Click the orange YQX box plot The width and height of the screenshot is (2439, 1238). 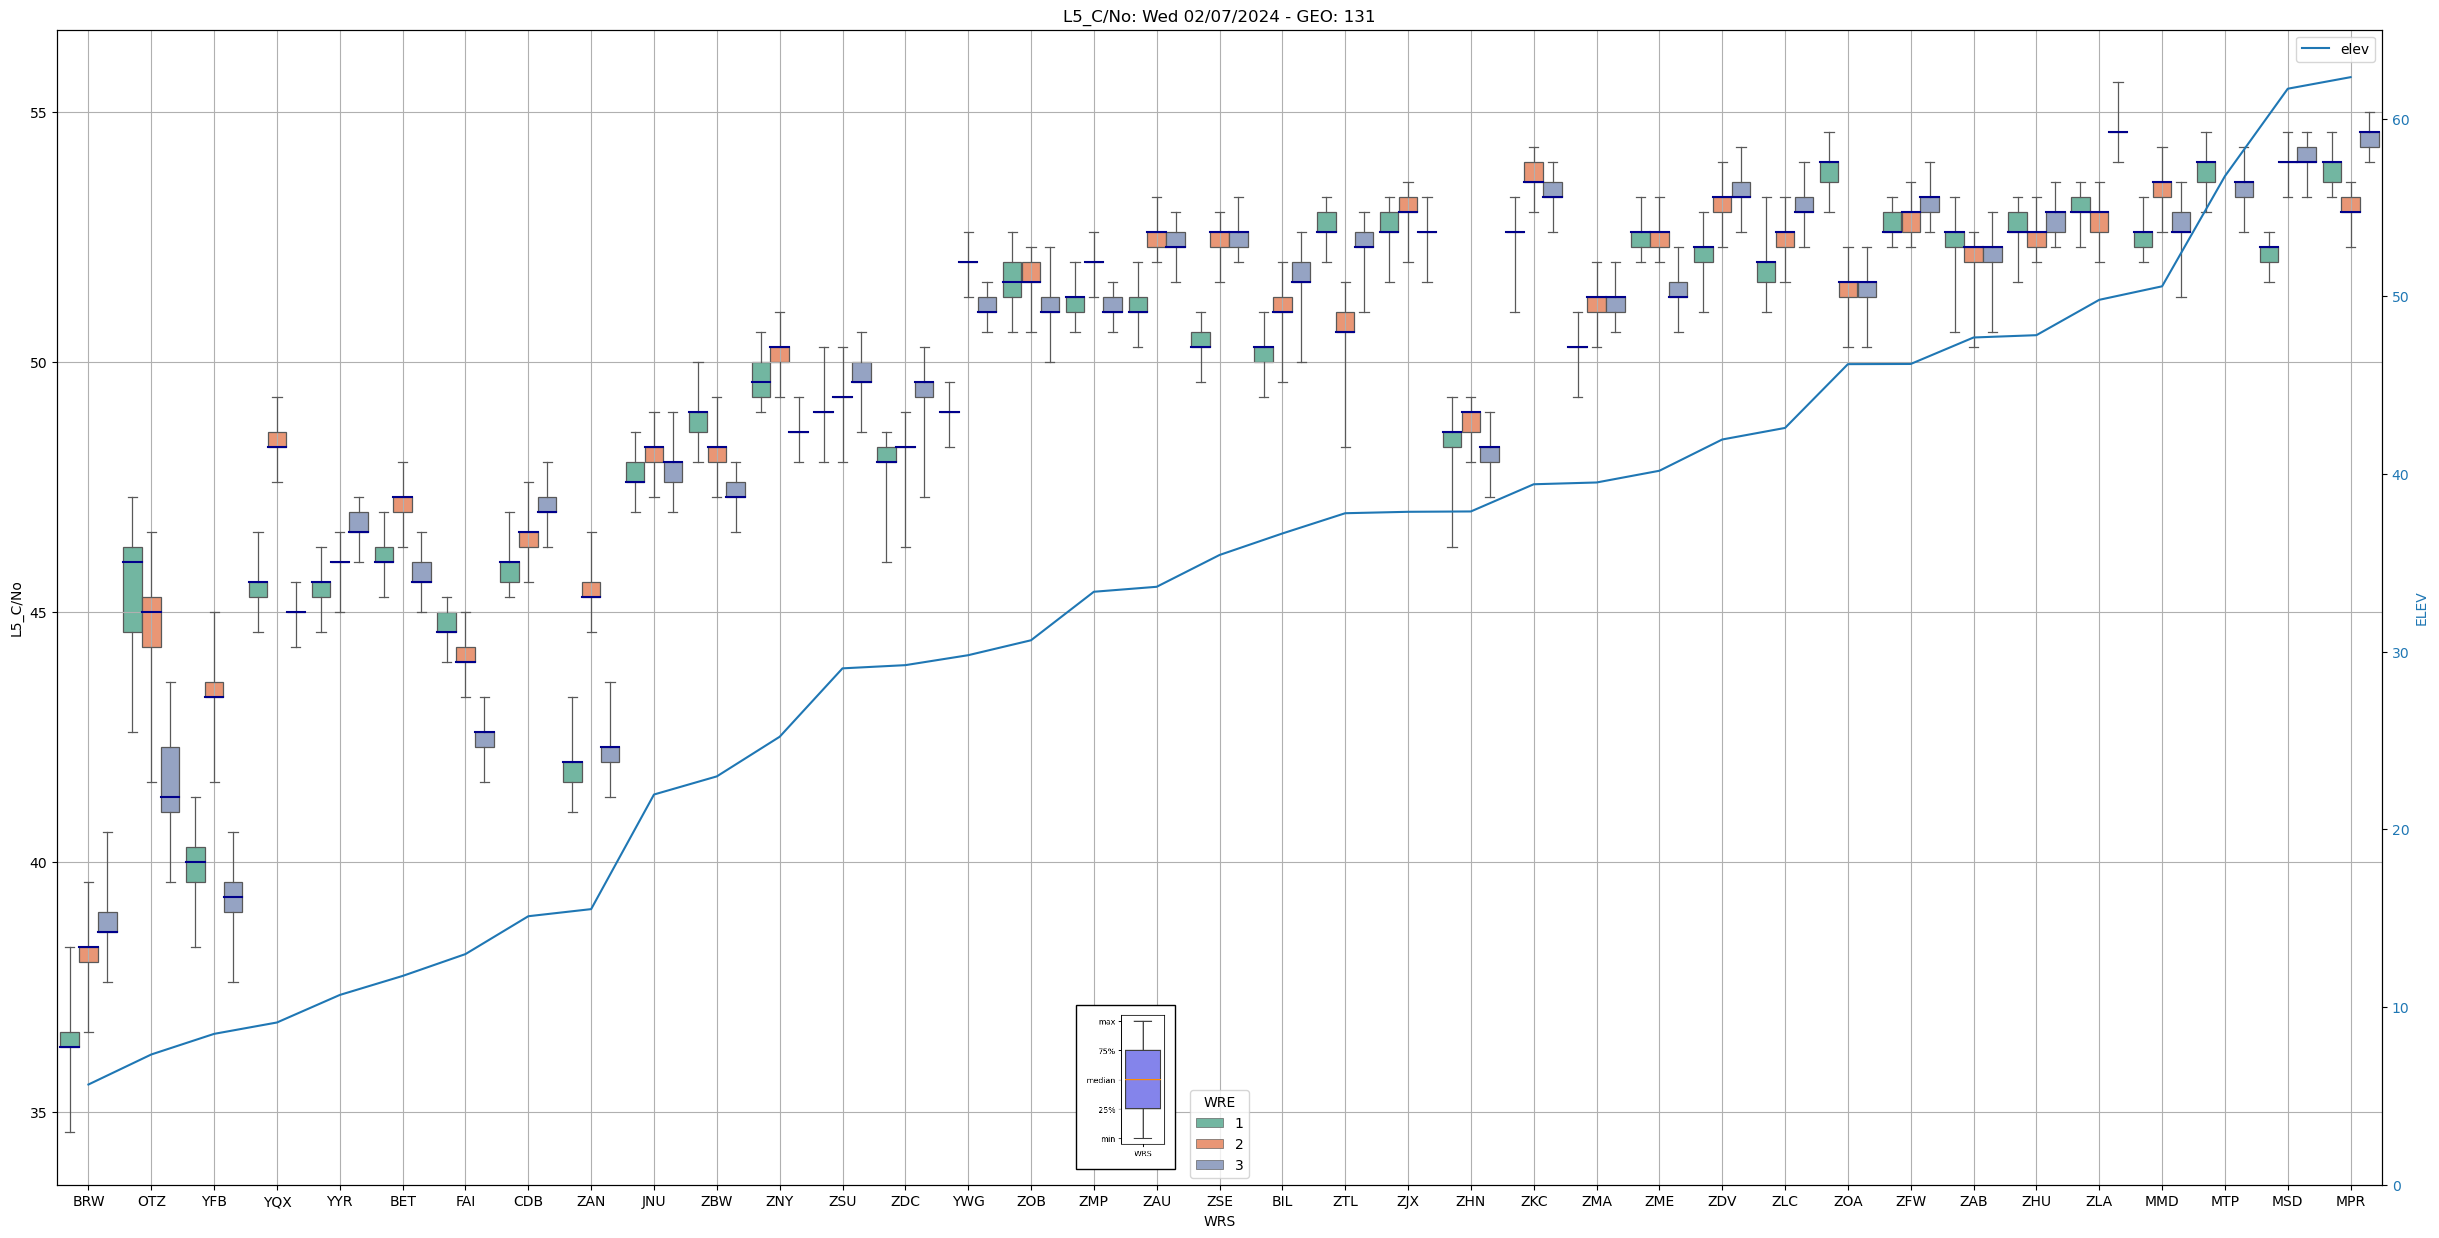[x=277, y=439]
